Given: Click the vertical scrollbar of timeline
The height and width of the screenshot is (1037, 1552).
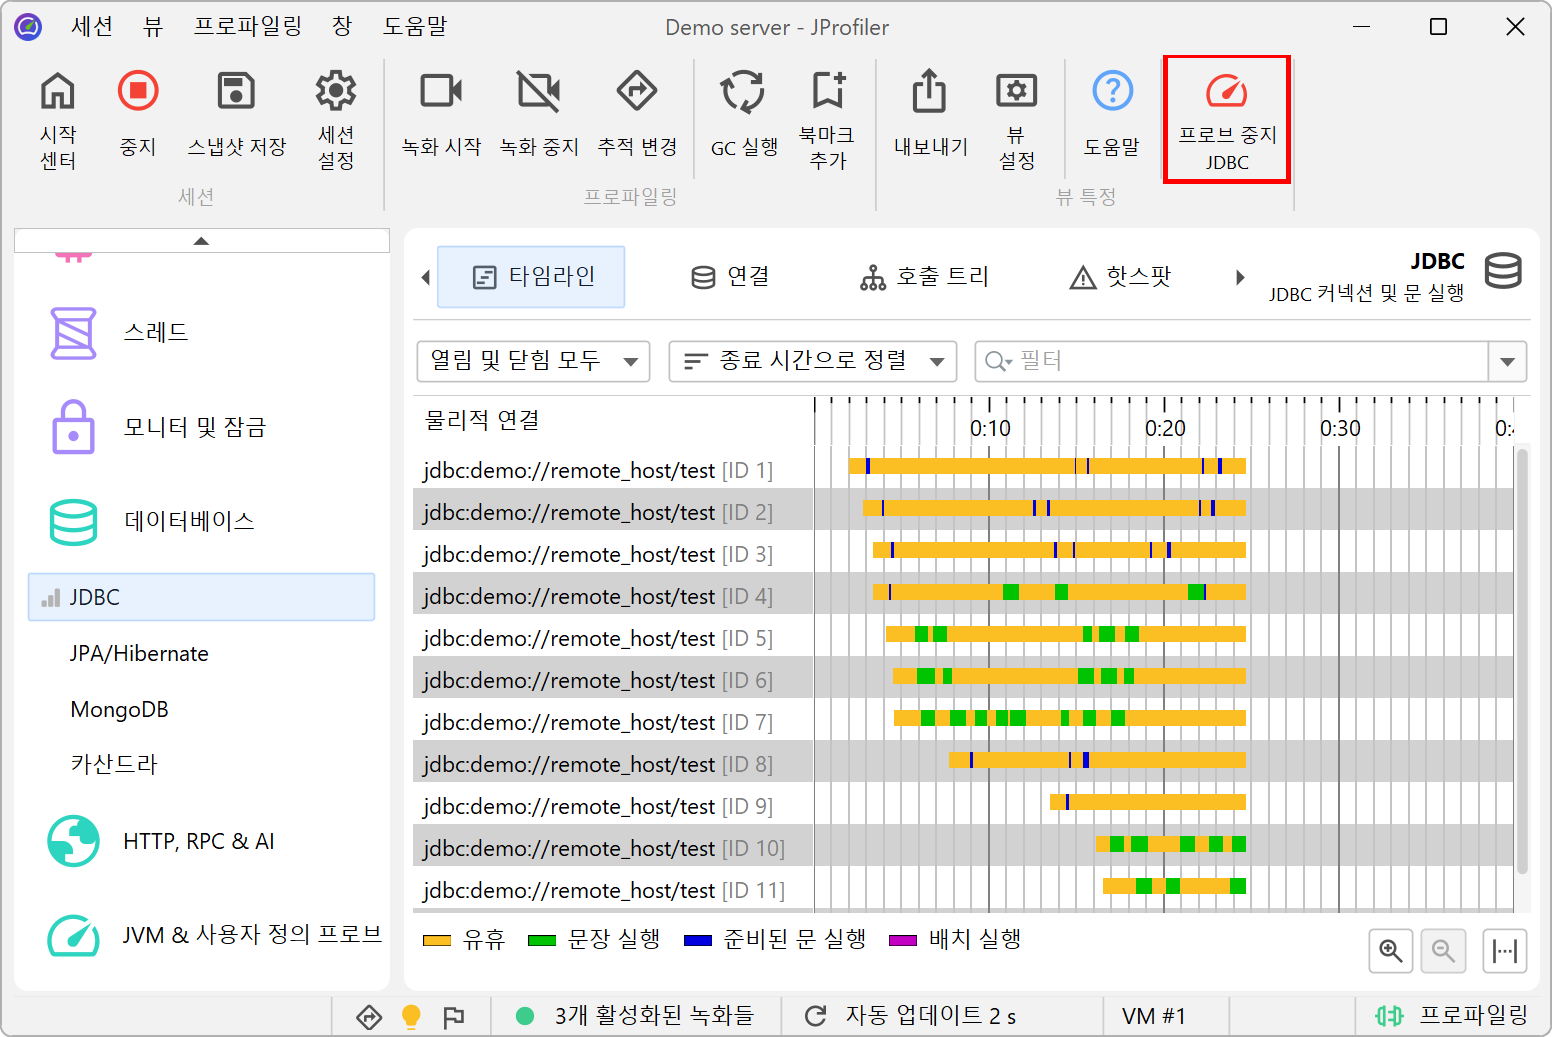Looking at the screenshot, I should point(1522,660).
